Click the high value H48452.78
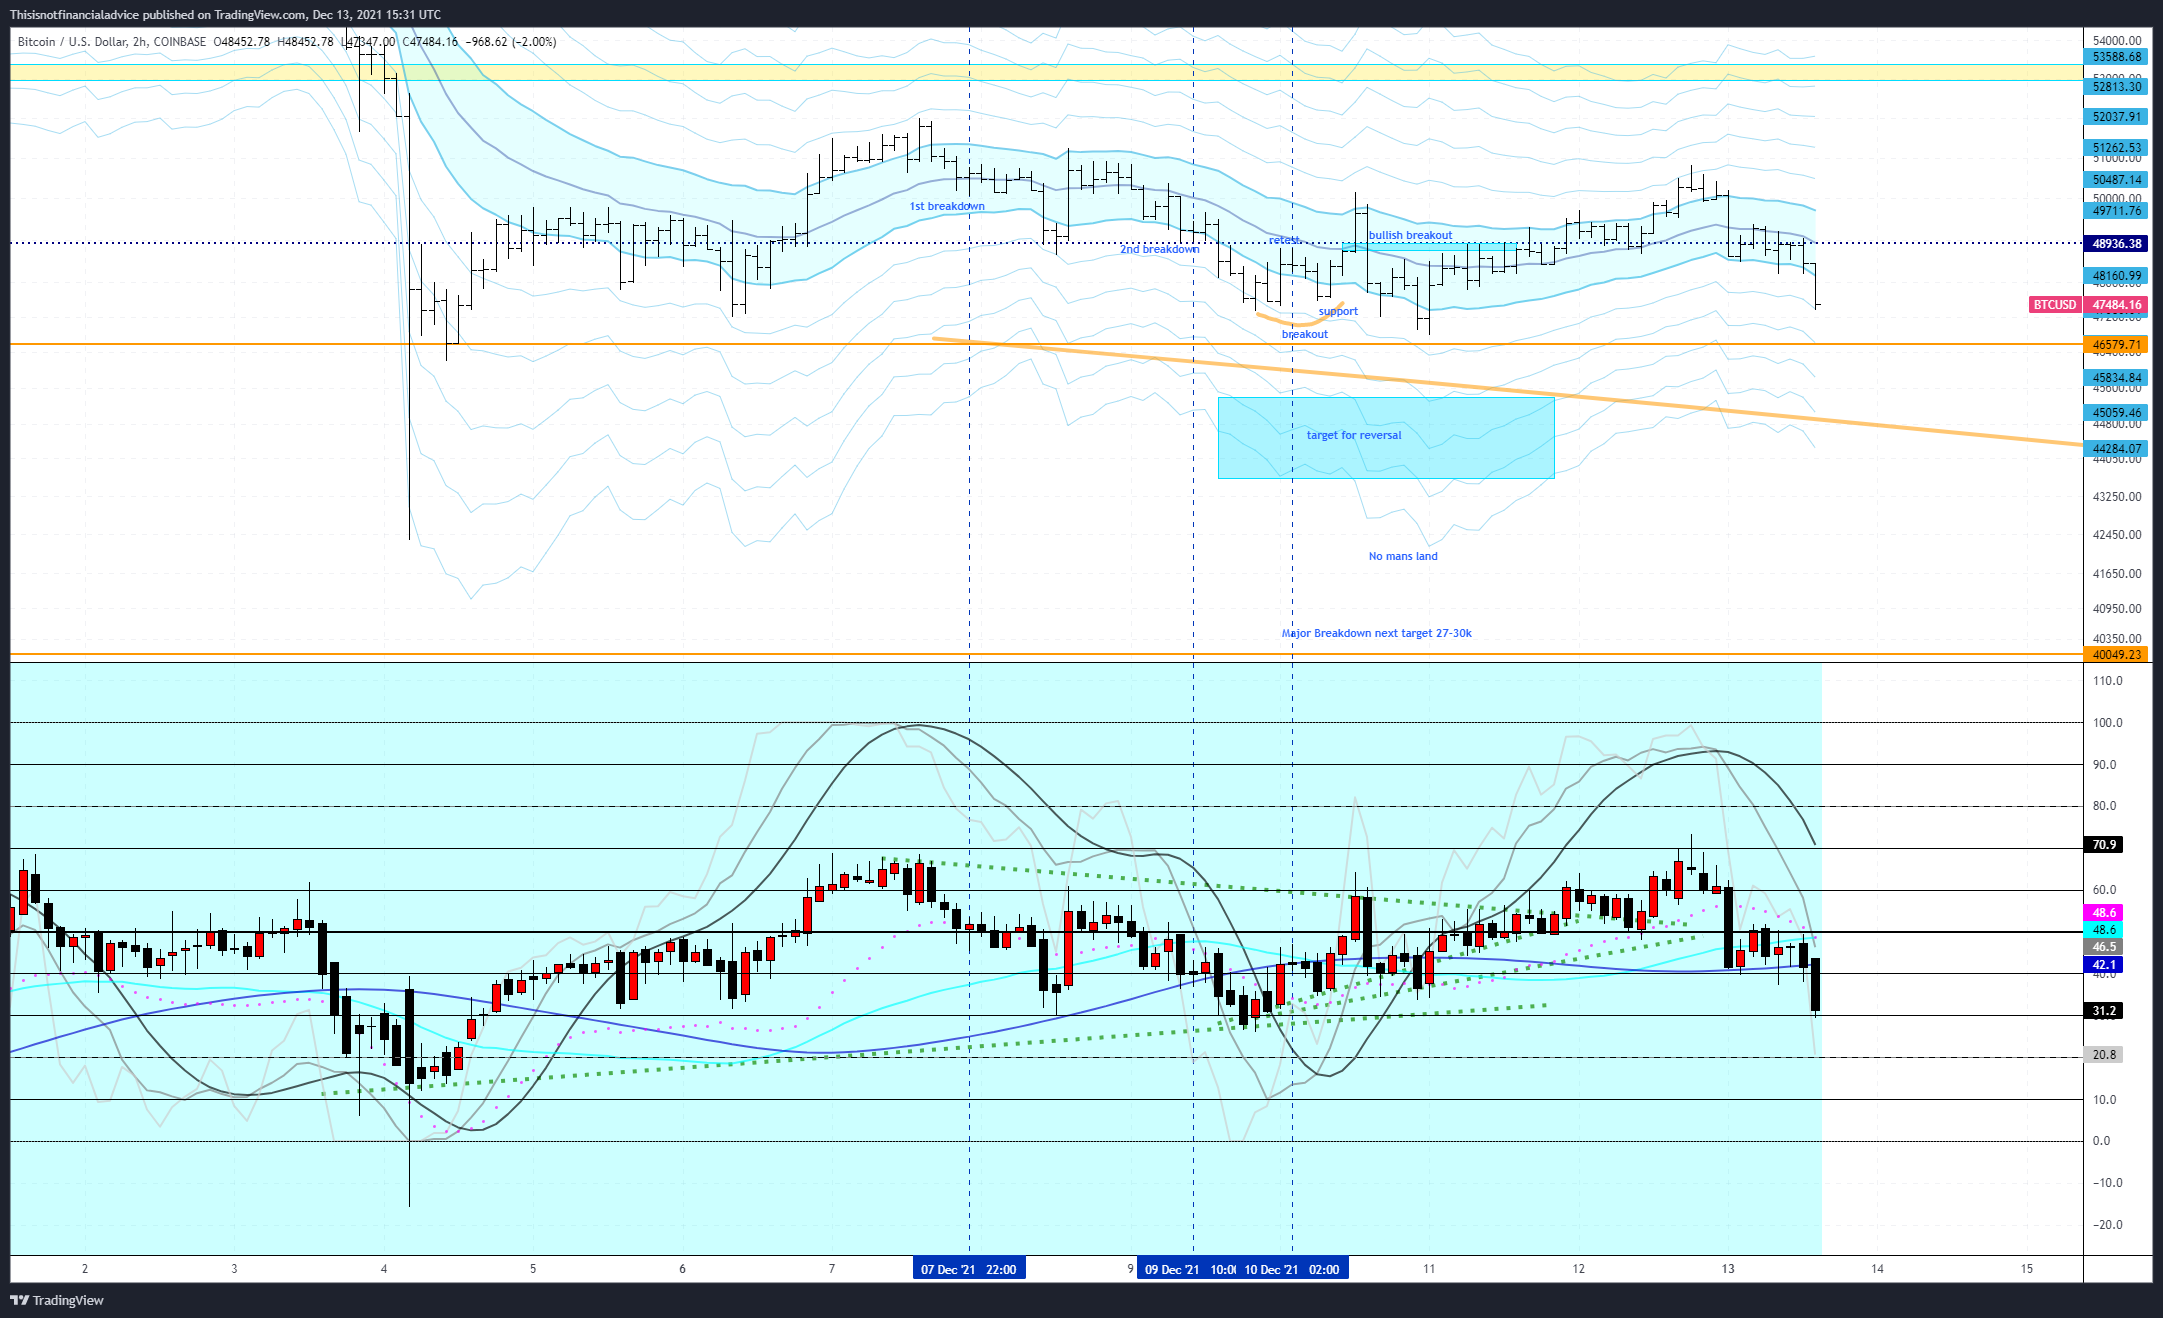 (x=305, y=42)
